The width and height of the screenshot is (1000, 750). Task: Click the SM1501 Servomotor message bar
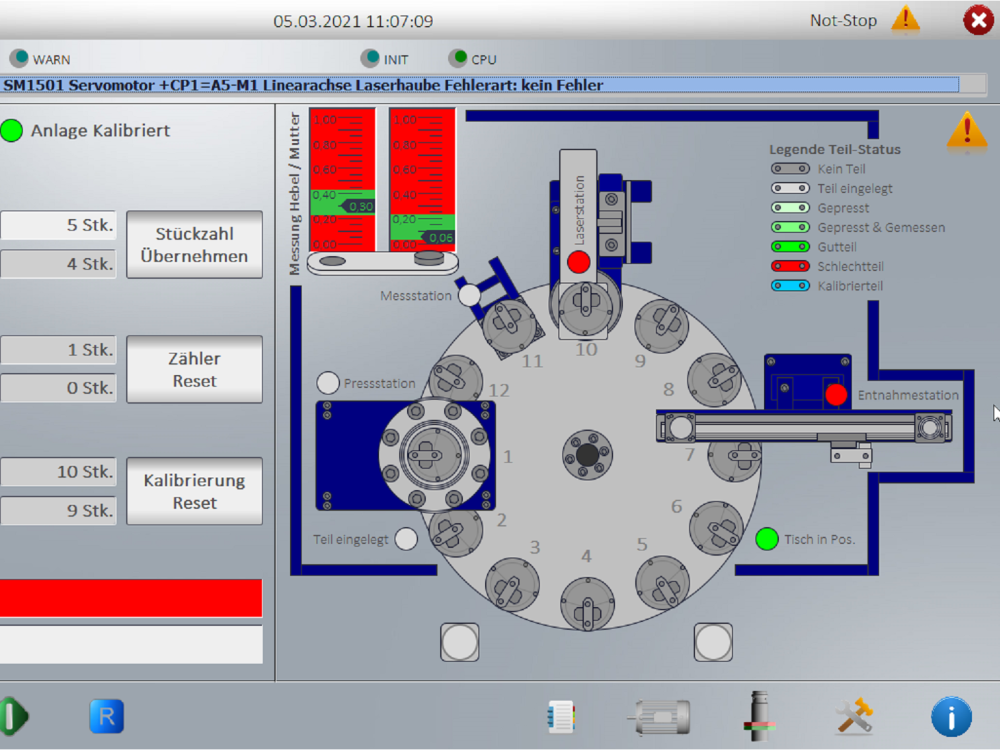(480, 85)
